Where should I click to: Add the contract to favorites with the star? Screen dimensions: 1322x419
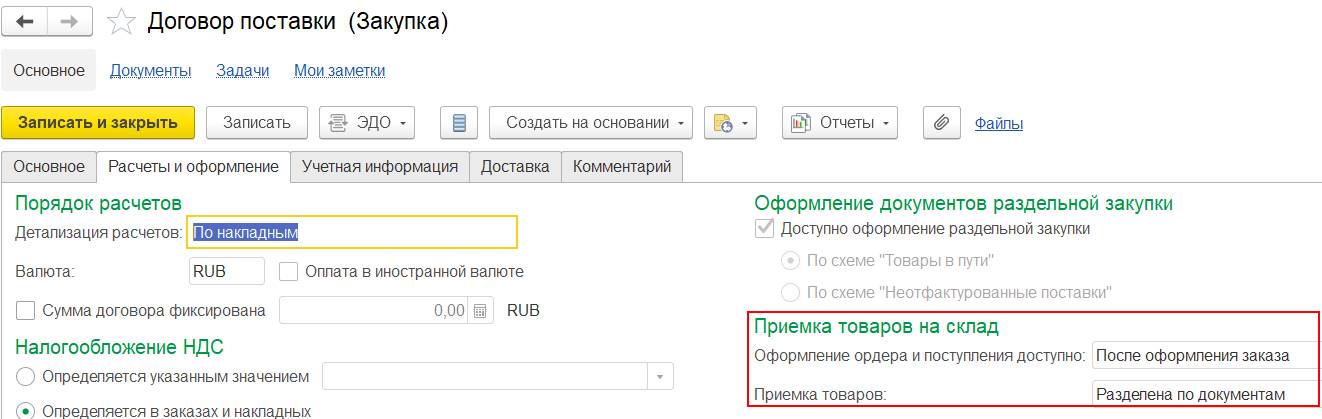coord(120,23)
